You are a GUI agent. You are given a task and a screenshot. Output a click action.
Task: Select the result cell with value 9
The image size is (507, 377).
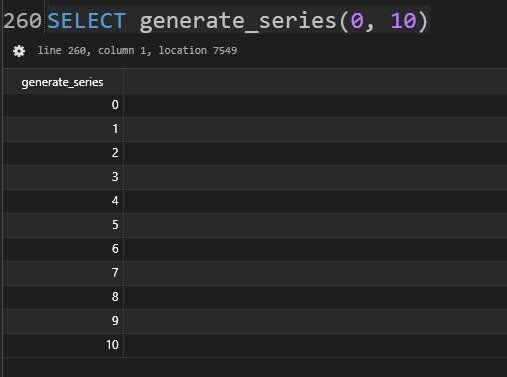click(63, 321)
